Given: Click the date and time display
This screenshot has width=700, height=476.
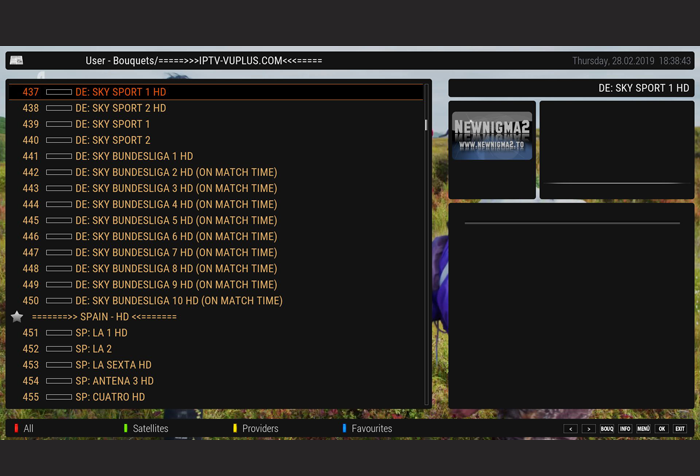Looking at the screenshot, I should coord(631,61).
